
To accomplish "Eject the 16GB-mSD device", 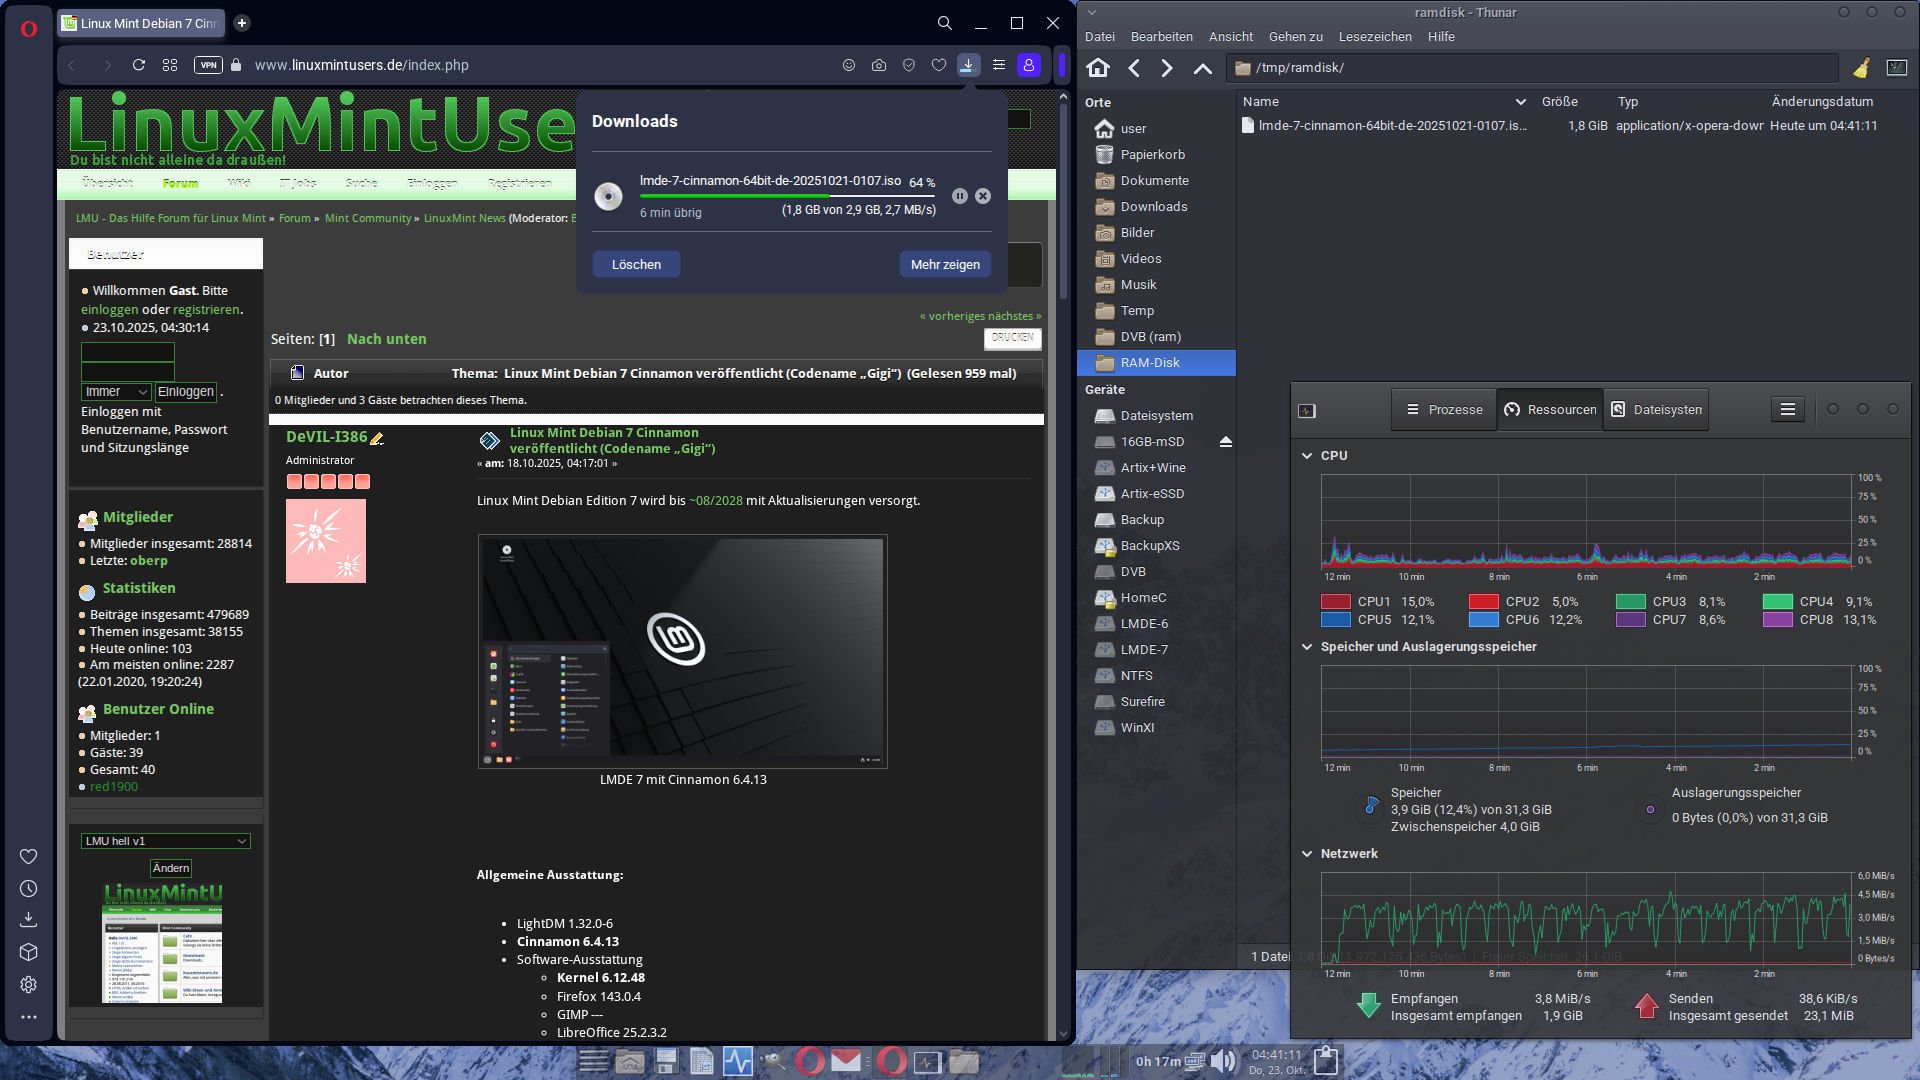I will point(1225,441).
